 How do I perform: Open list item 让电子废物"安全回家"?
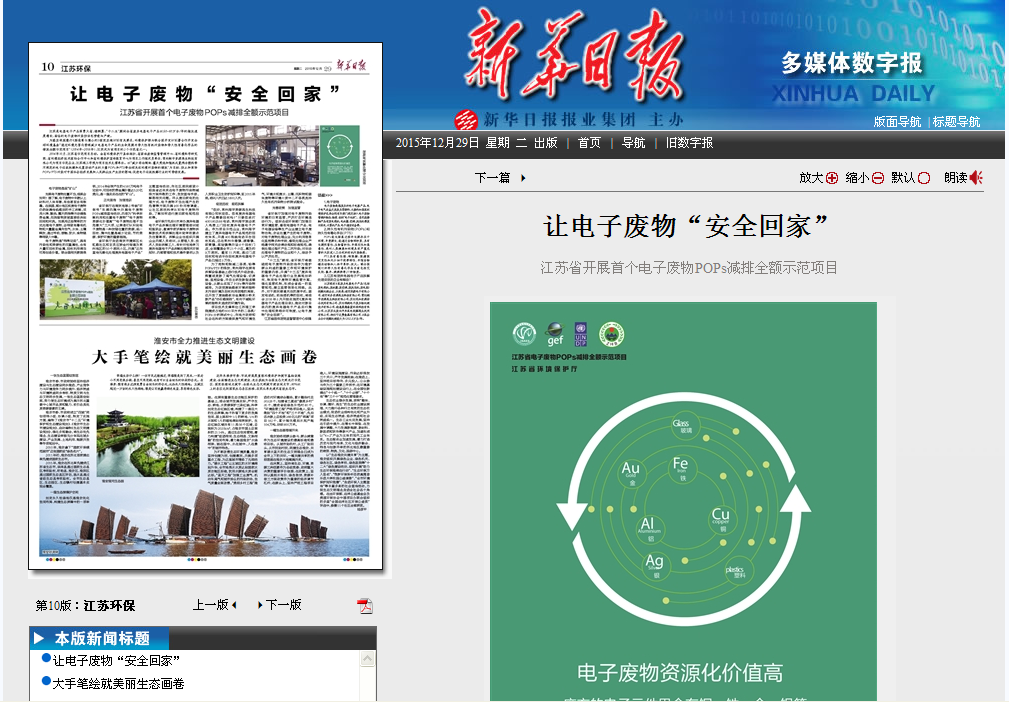tap(116, 661)
